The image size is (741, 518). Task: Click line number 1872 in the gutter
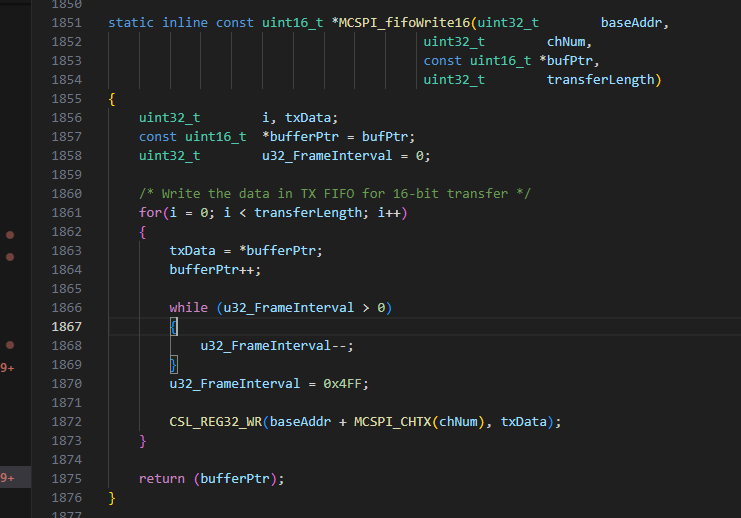point(67,422)
